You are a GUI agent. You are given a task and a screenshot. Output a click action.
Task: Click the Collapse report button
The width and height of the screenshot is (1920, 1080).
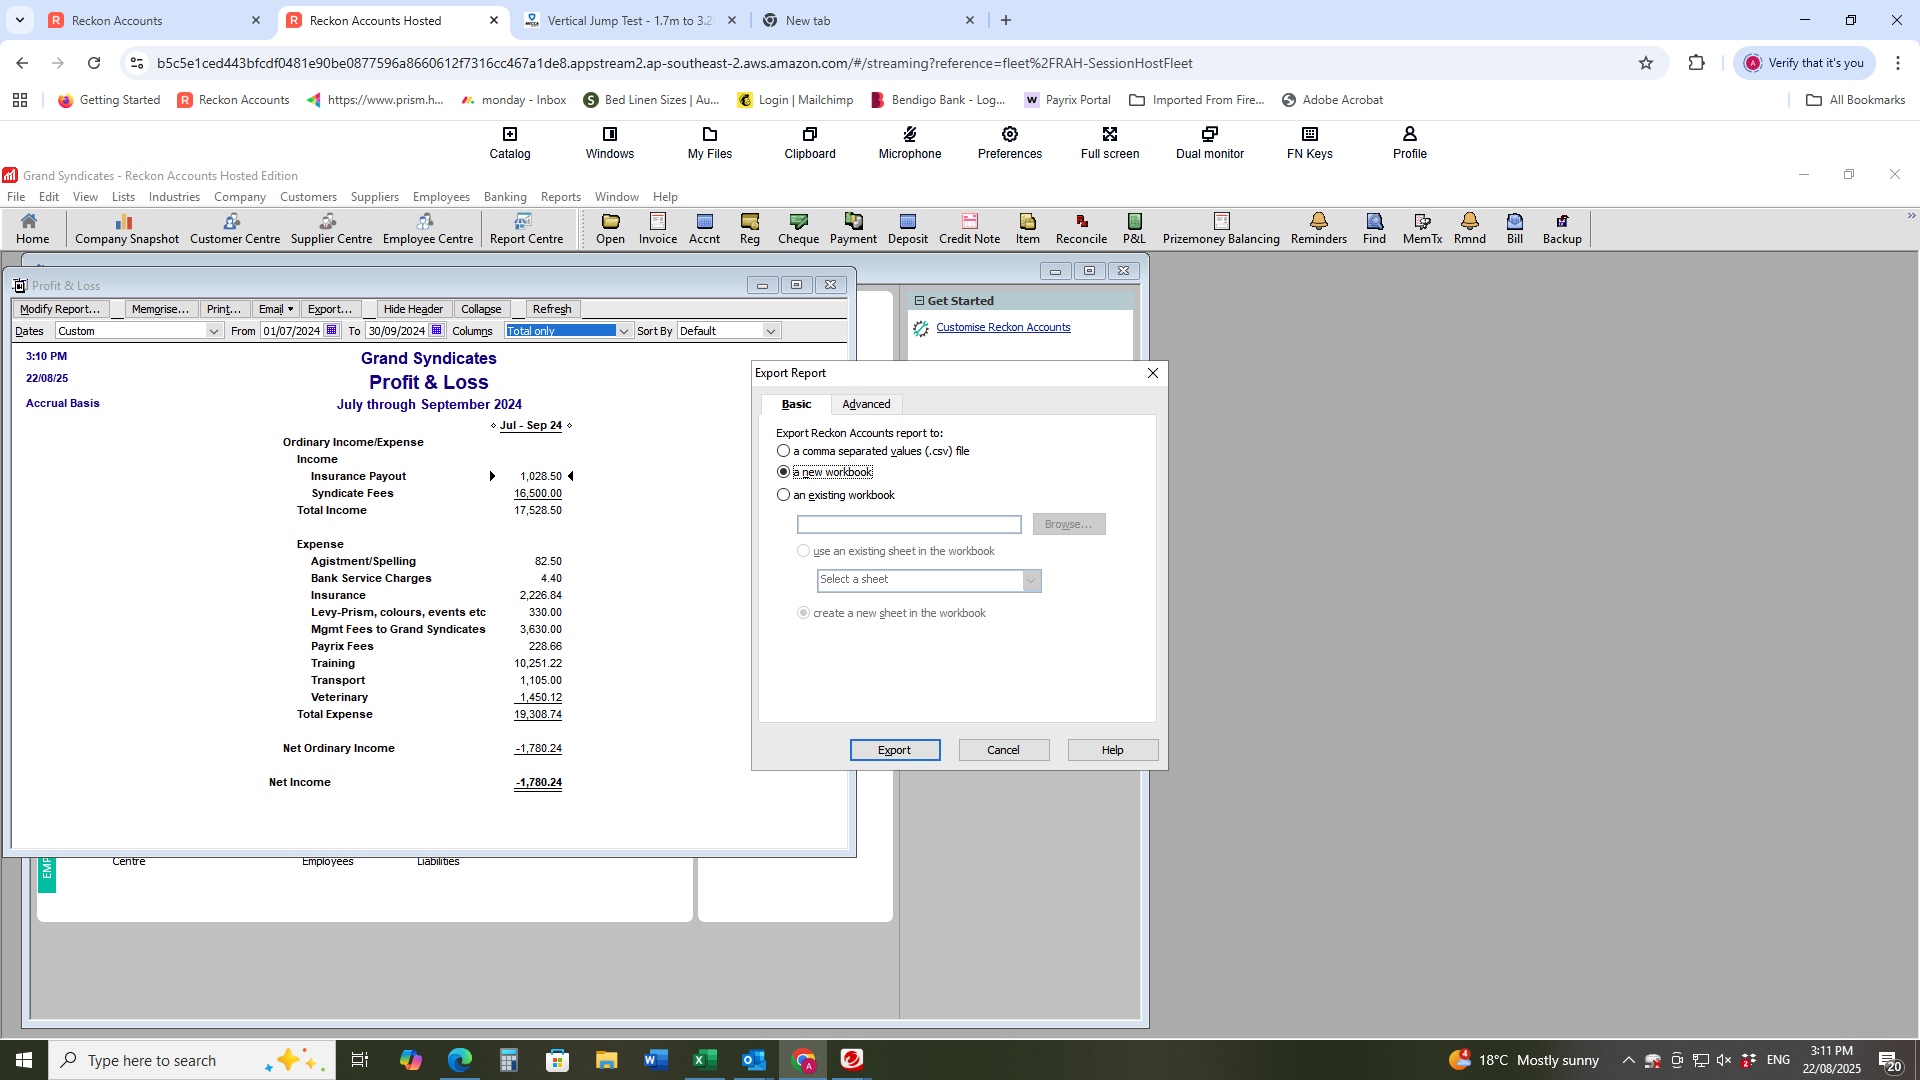(481, 309)
